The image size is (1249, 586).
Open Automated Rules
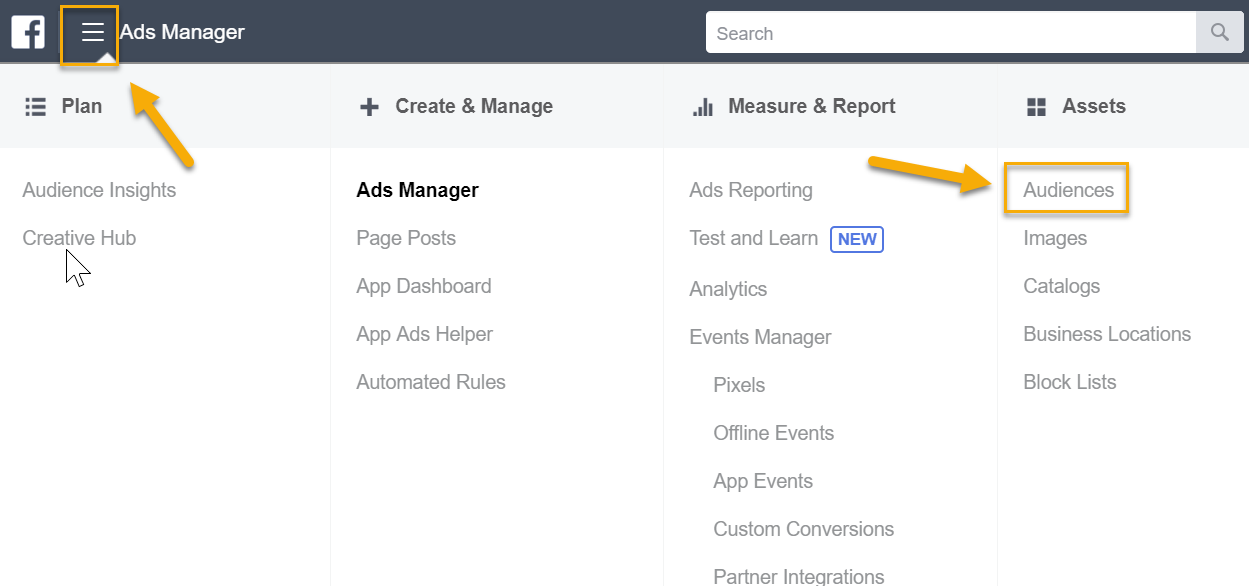(431, 382)
